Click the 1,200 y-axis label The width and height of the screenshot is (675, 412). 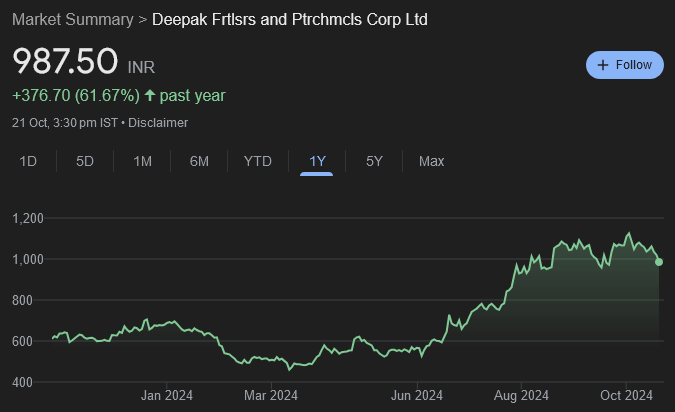[x=28, y=218]
